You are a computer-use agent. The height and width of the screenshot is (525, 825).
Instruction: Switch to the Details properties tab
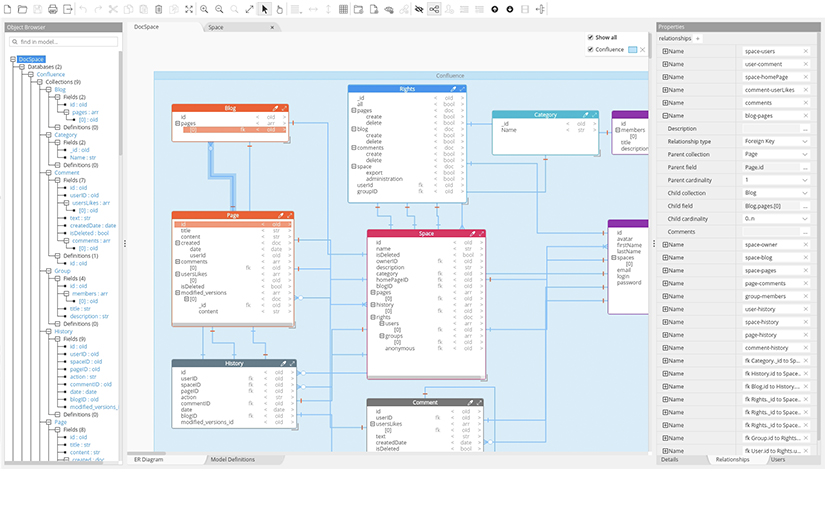point(670,459)
